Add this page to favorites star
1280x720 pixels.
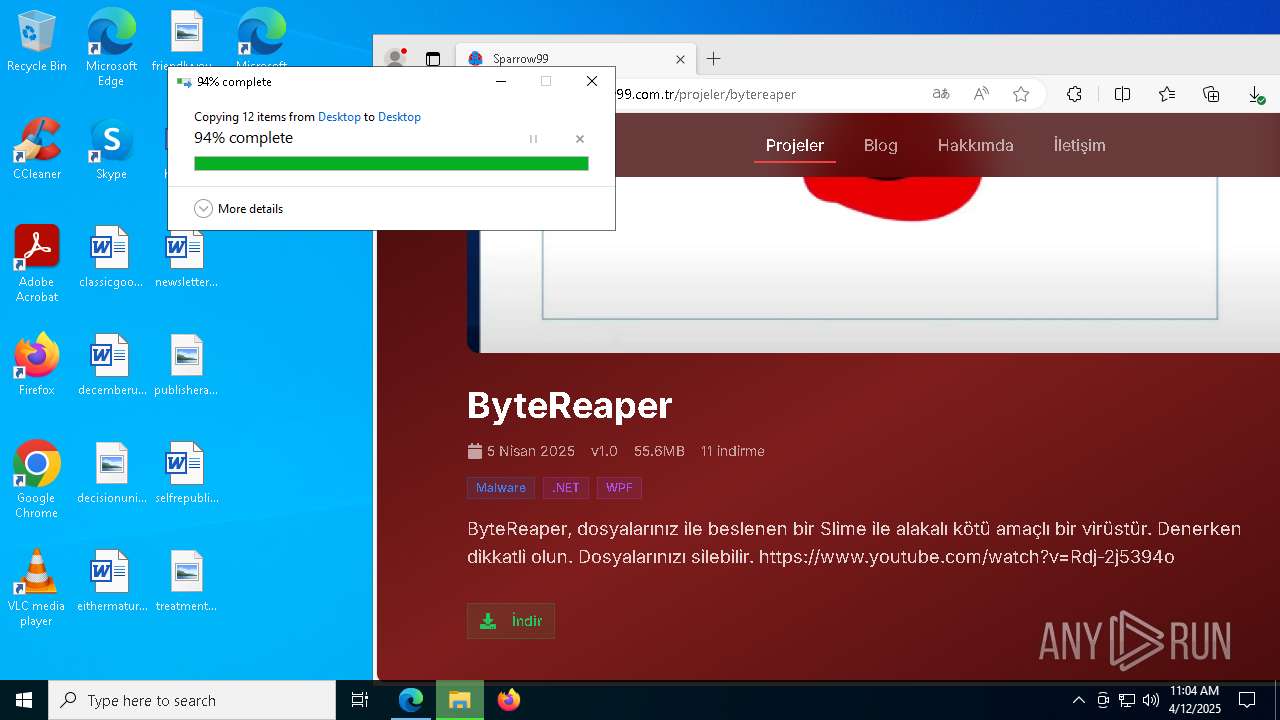(x=1021, y=94)
